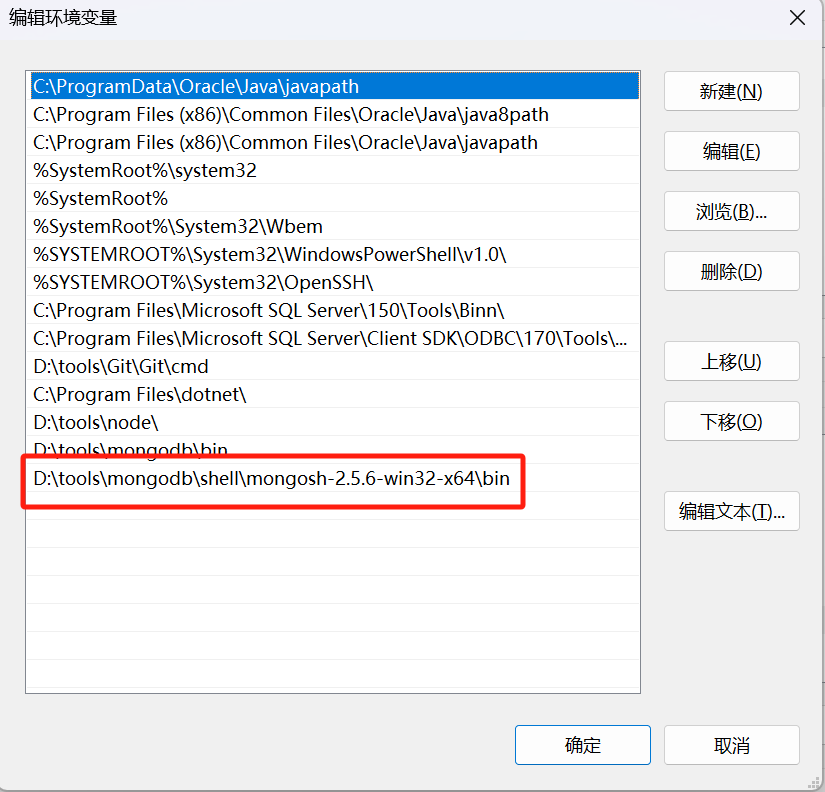
Task: Select the WindowsPowerShell\v1.0\ entry
Action: 334,254
